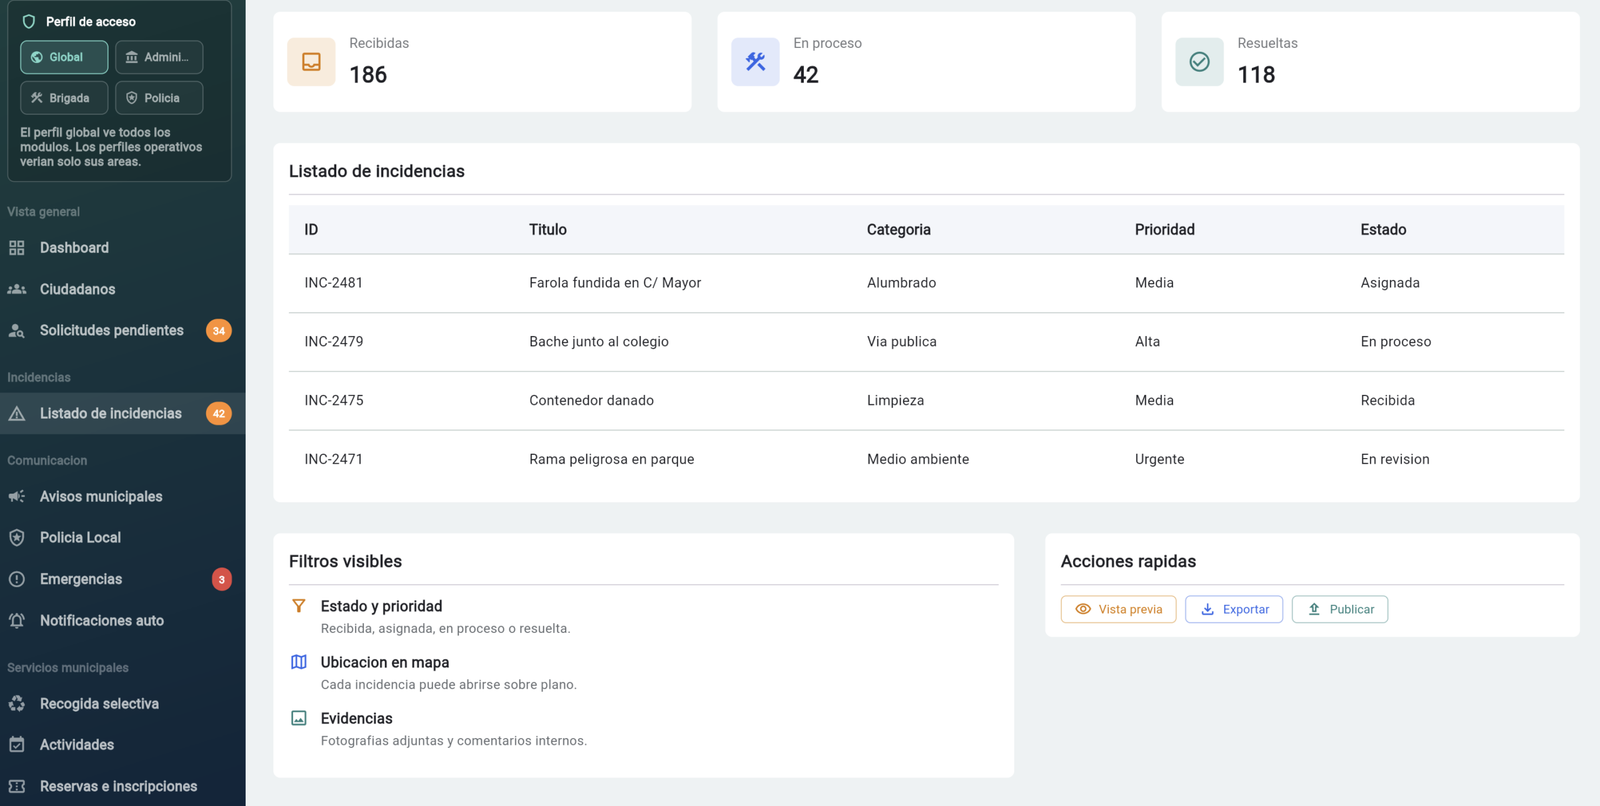Click the recycling icon for Recogida selectiva
The image size is (1600, 806).
pyautogui.click(x=17, y=704)
